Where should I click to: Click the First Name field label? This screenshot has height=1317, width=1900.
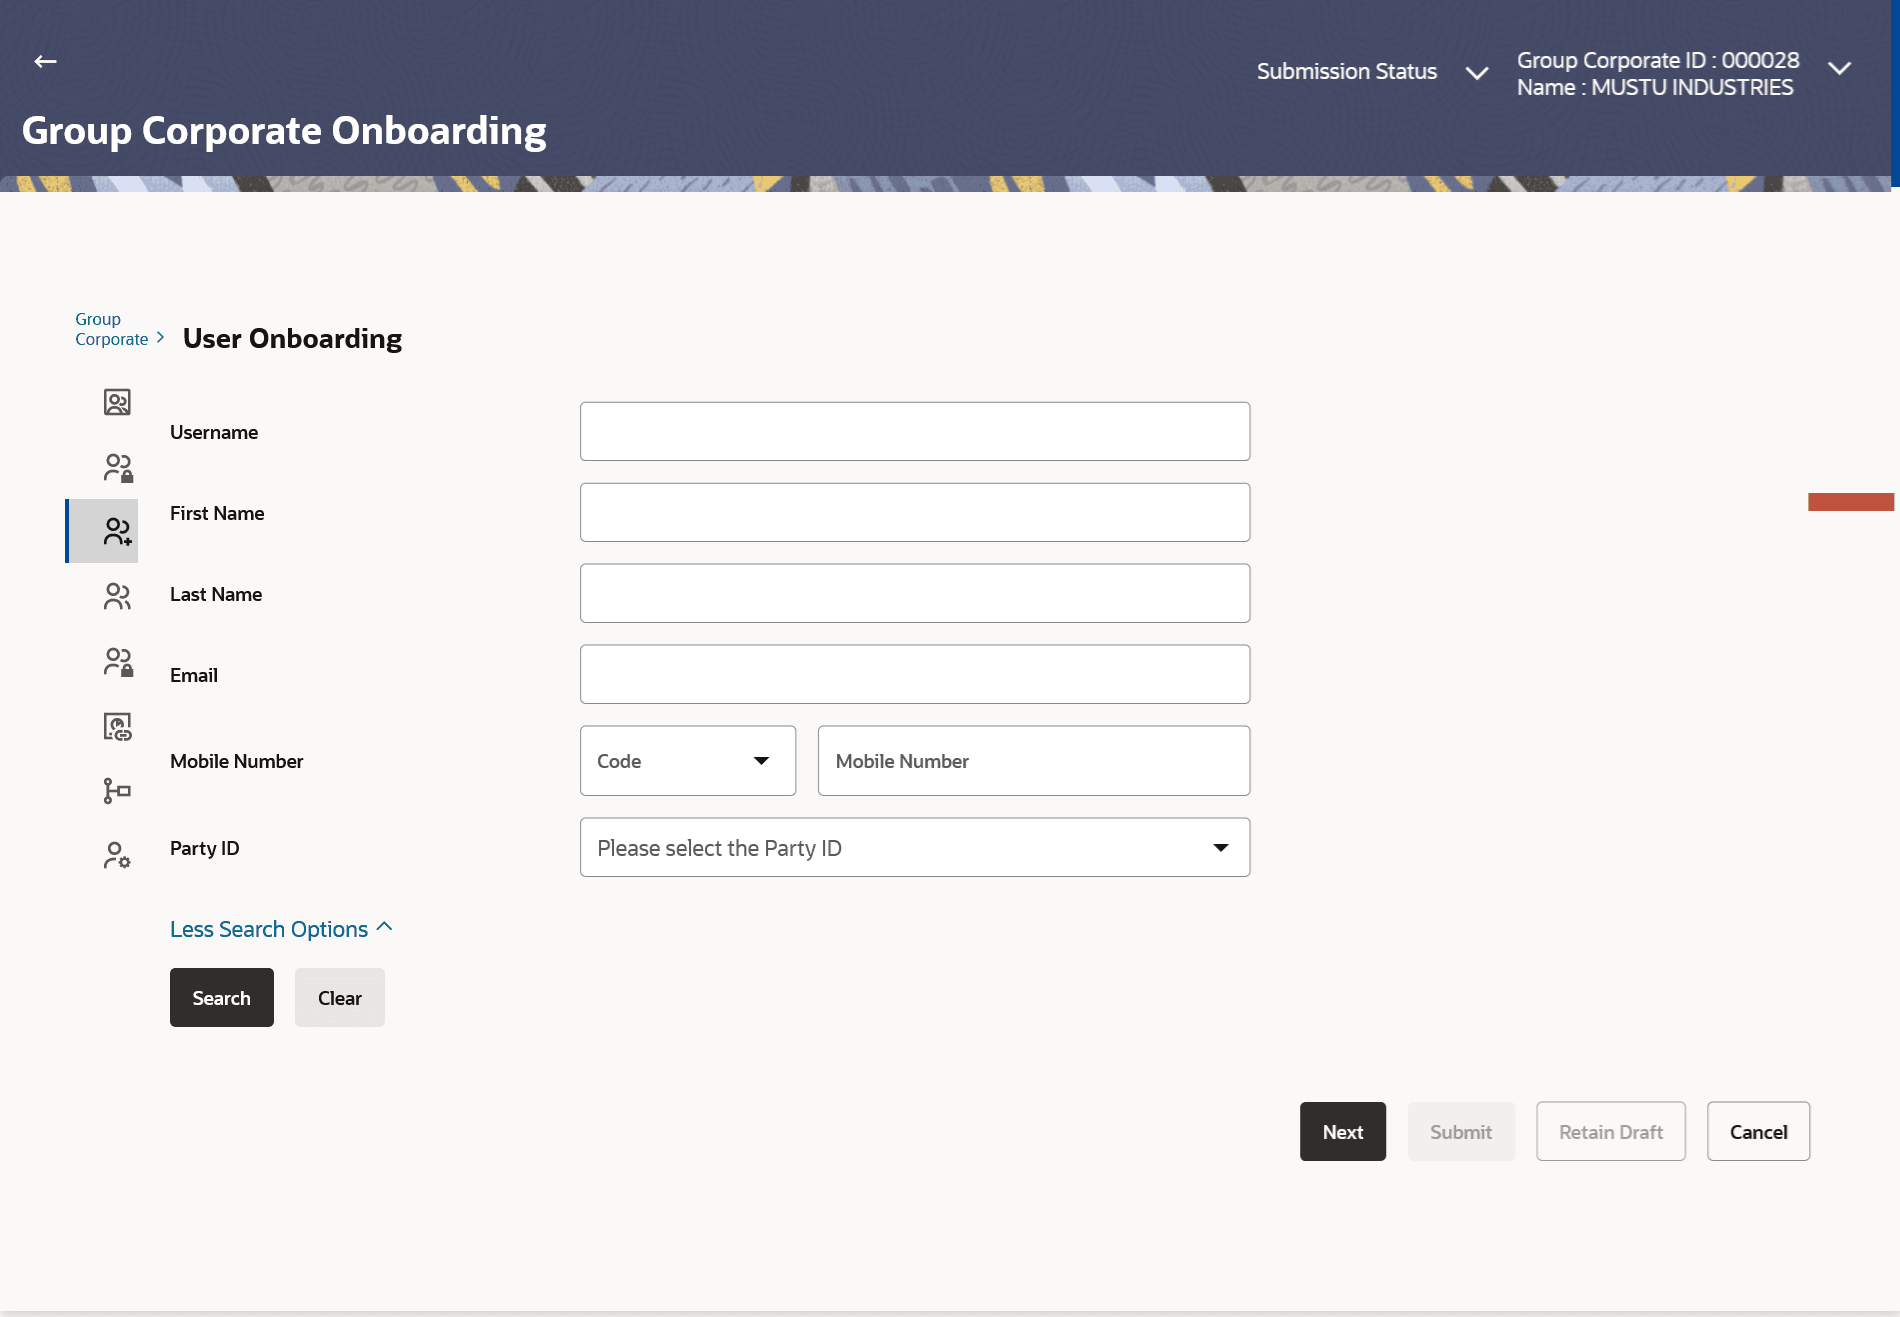tap(217, 513)
